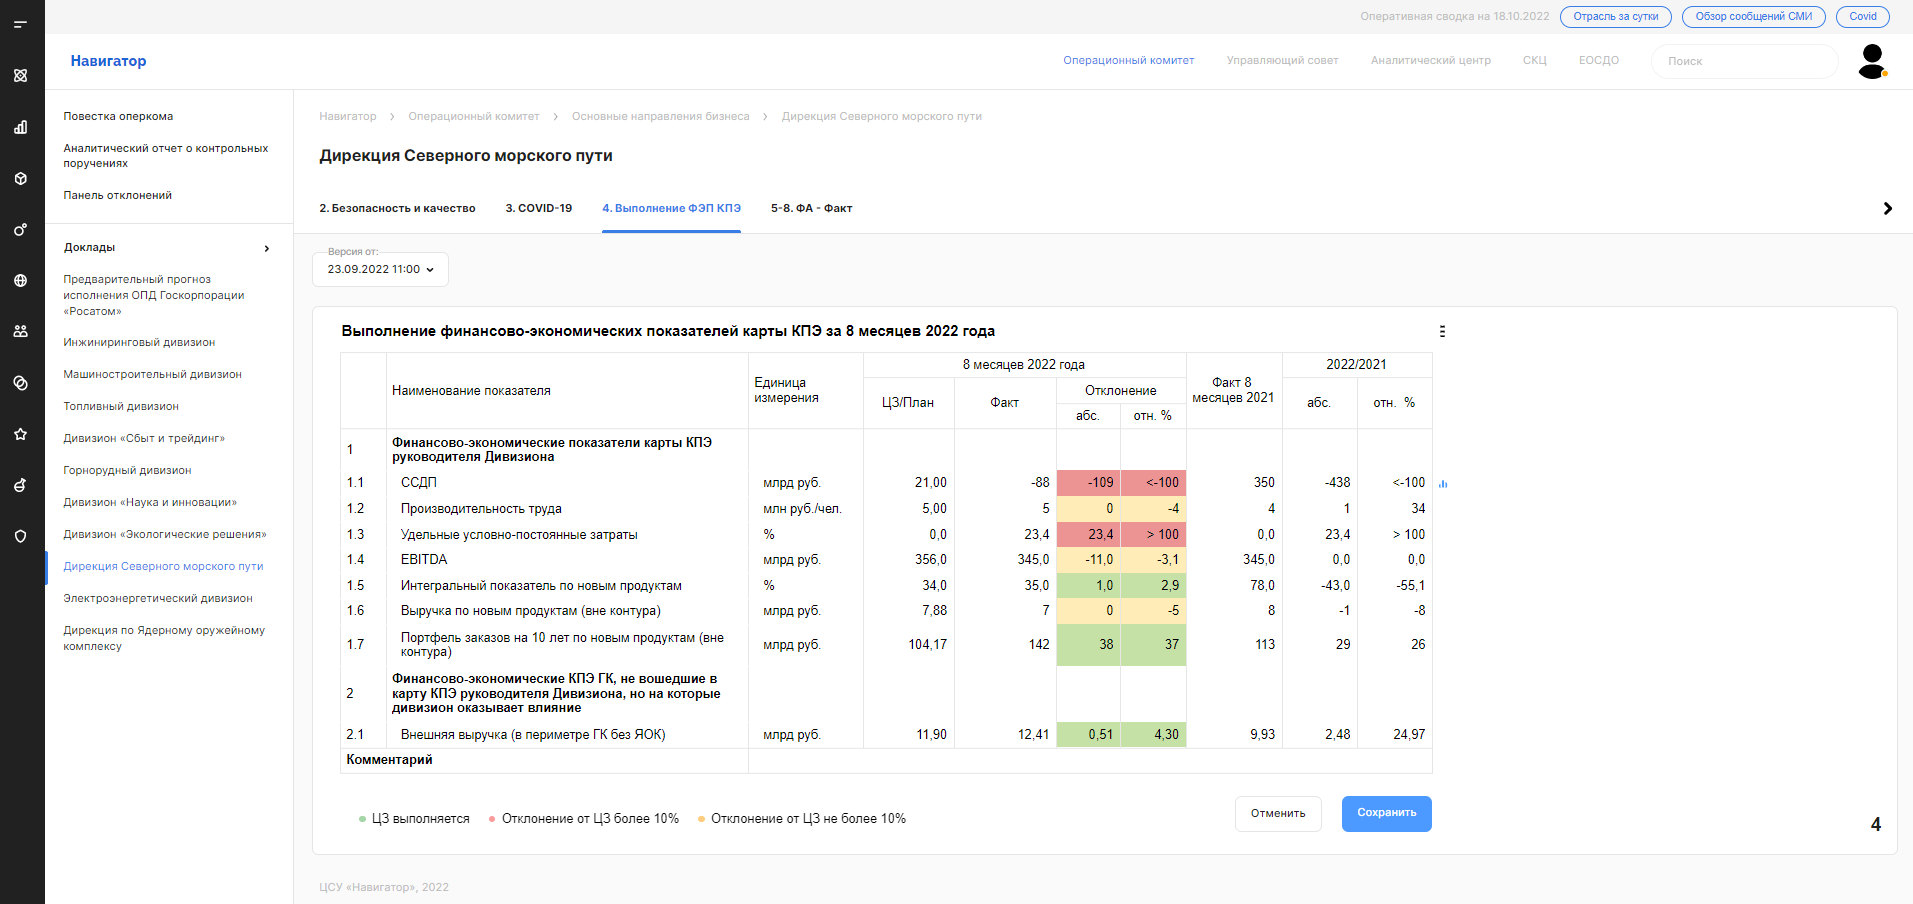Open the Операционный комитет top menu item

coord(1128,60)
